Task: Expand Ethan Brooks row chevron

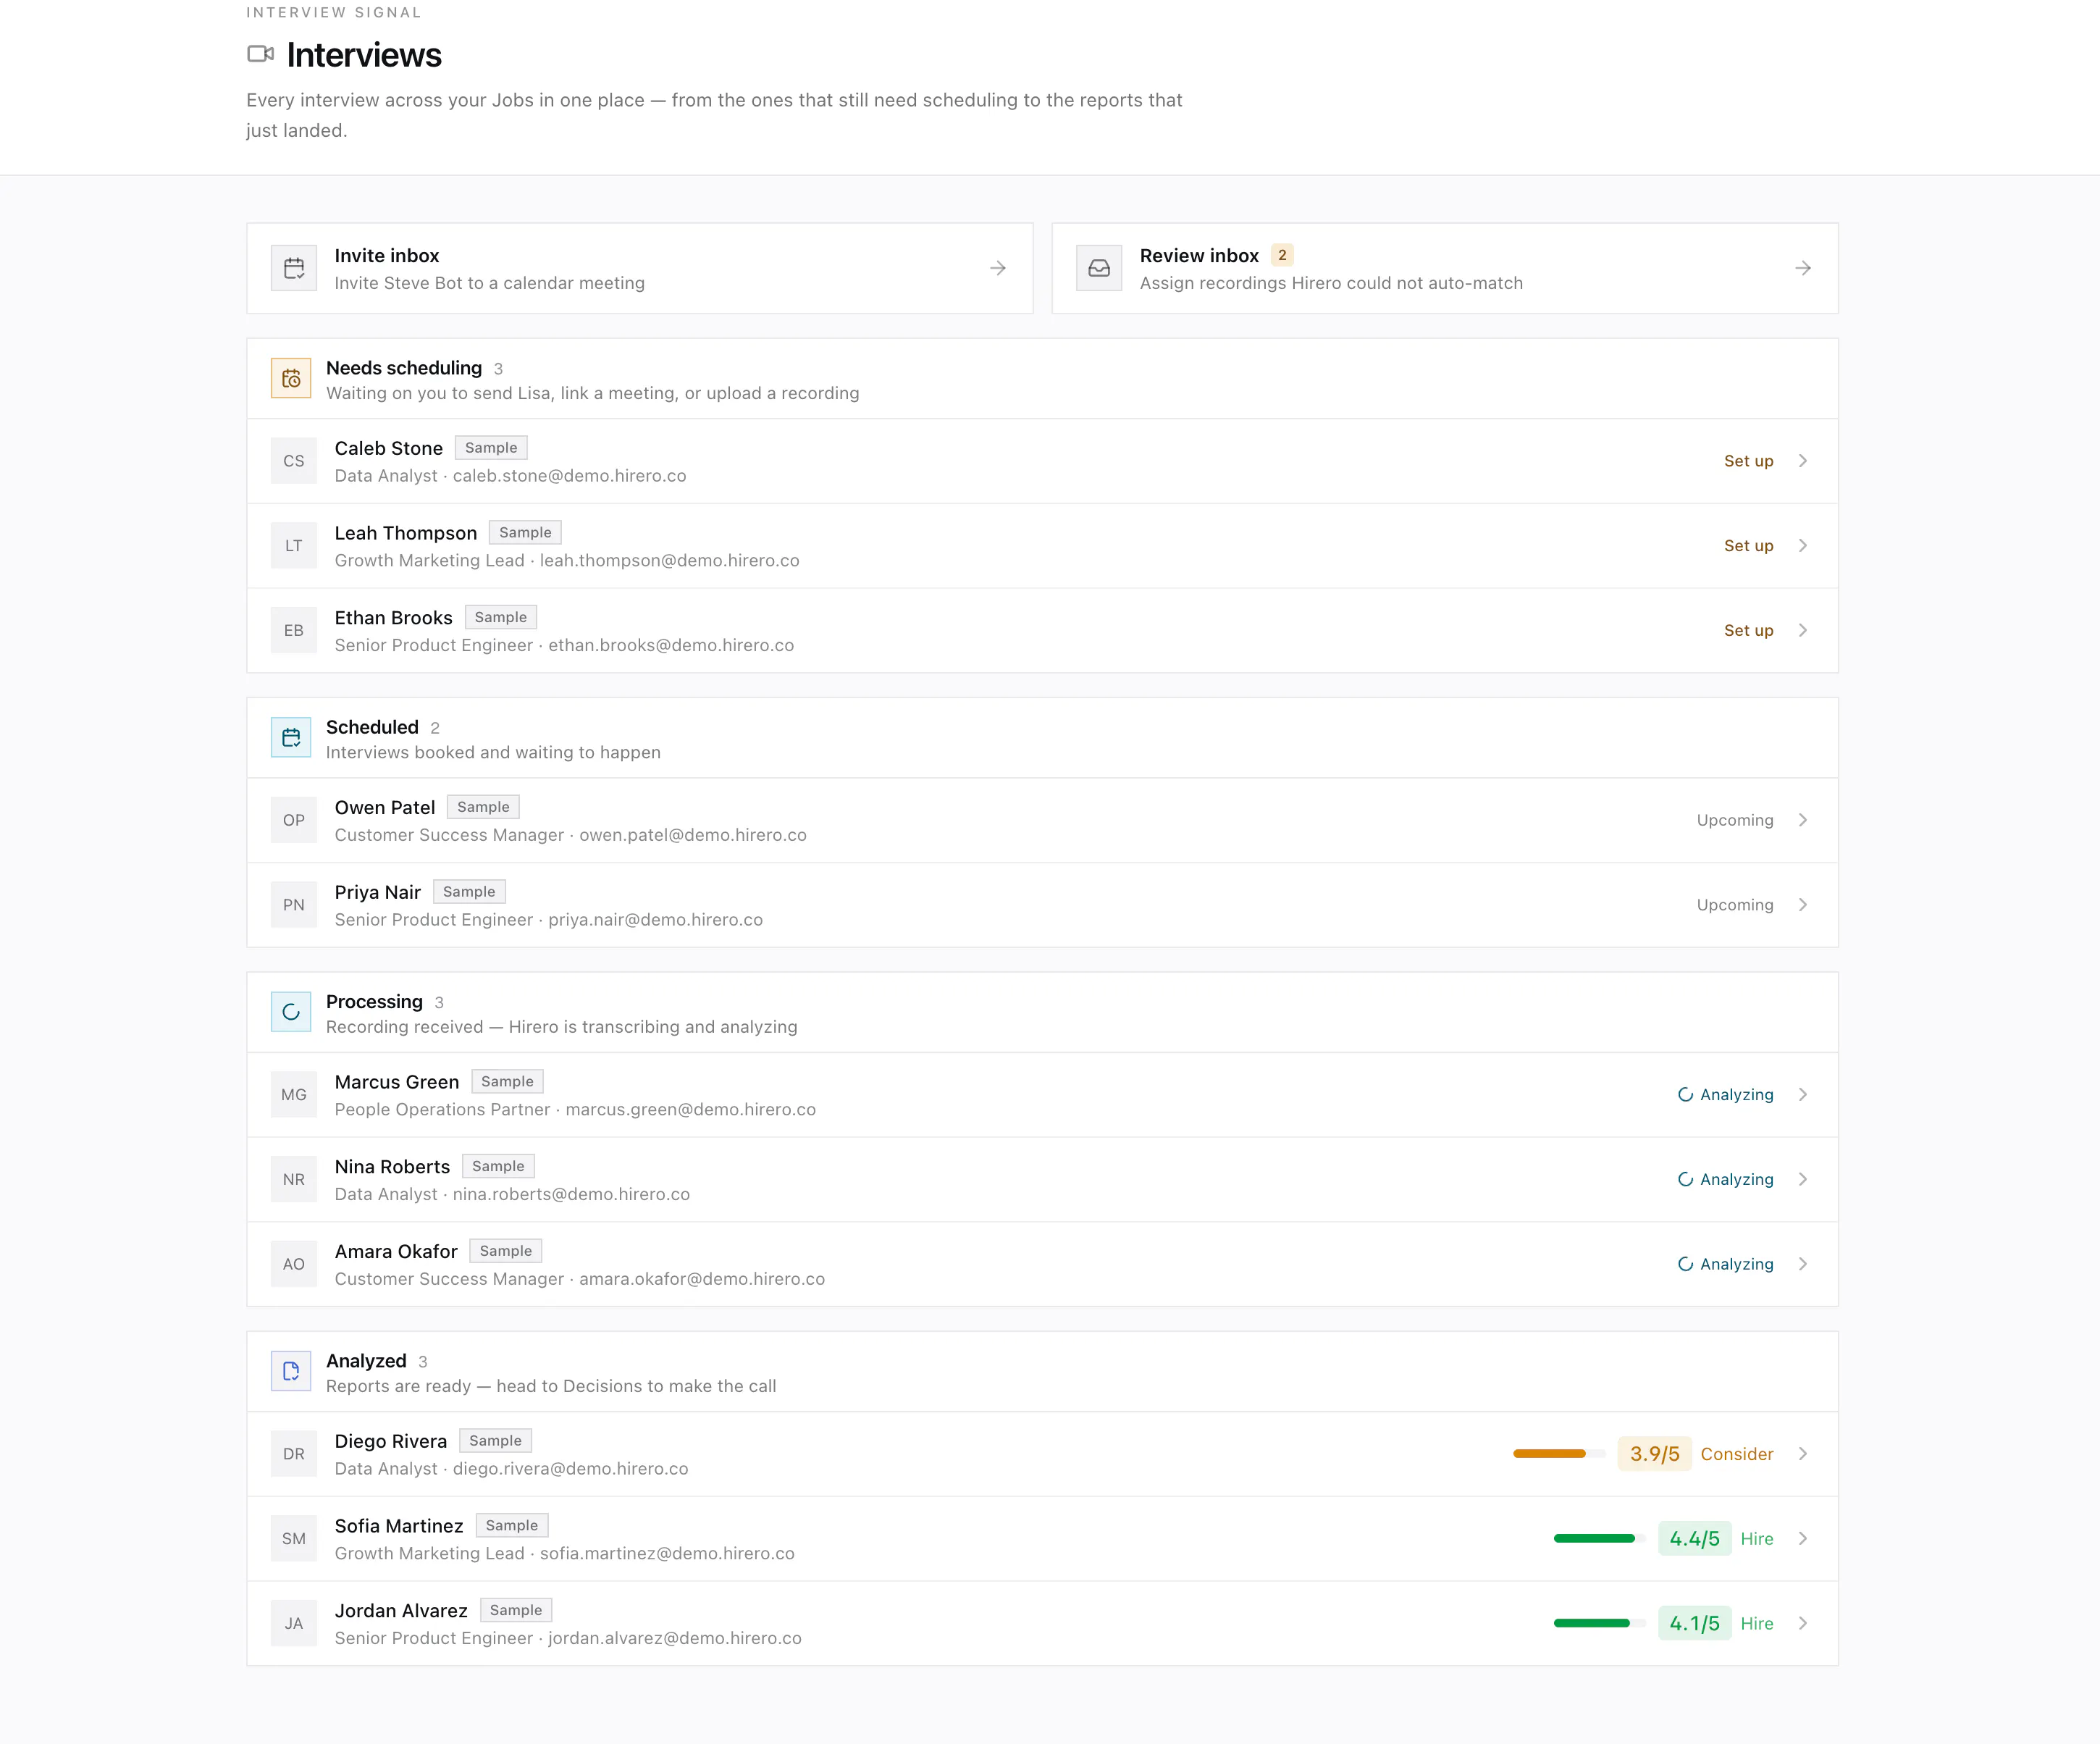Action: [x=1803, y=630]
